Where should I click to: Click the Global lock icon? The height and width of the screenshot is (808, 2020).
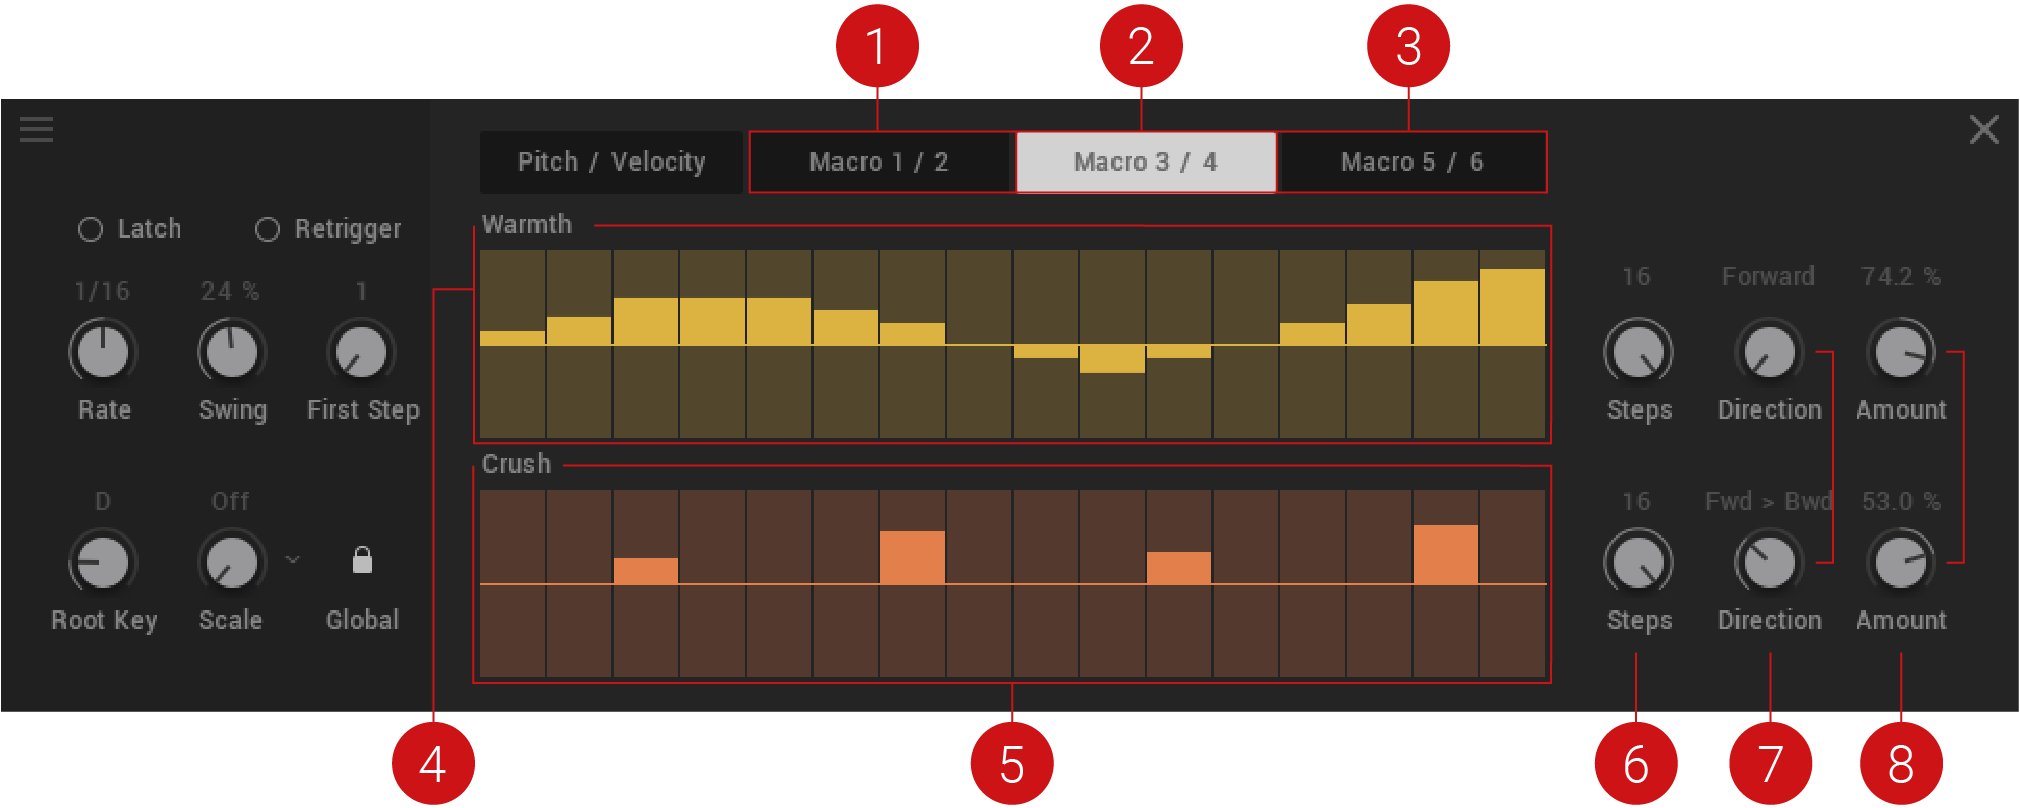coord(362,560)
